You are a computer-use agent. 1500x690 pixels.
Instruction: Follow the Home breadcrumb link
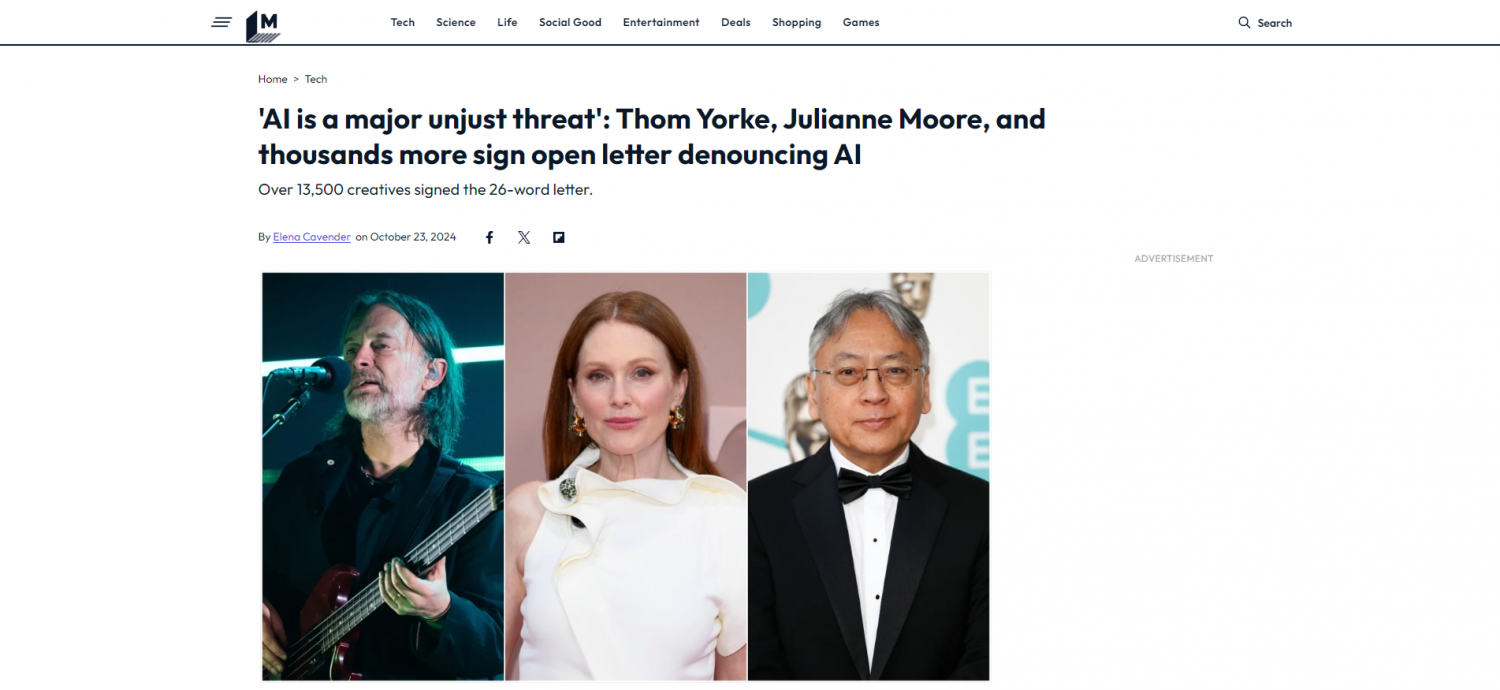pos(273,79)
